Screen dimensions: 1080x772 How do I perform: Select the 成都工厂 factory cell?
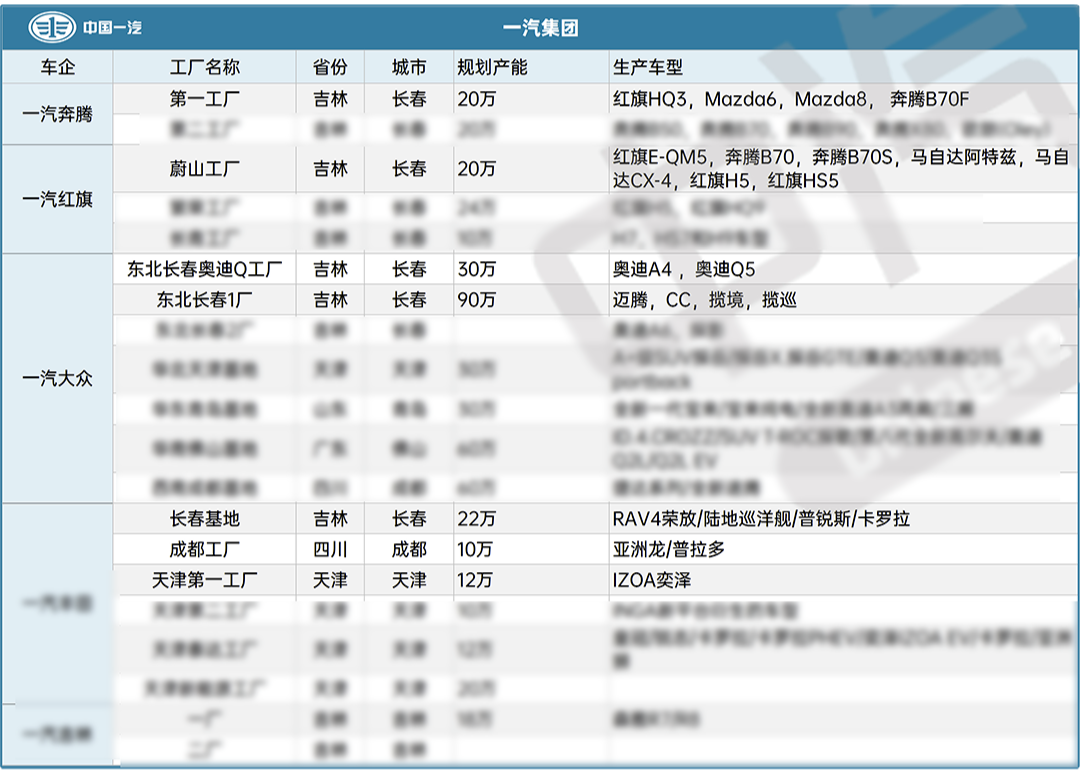tap(205, 550)
